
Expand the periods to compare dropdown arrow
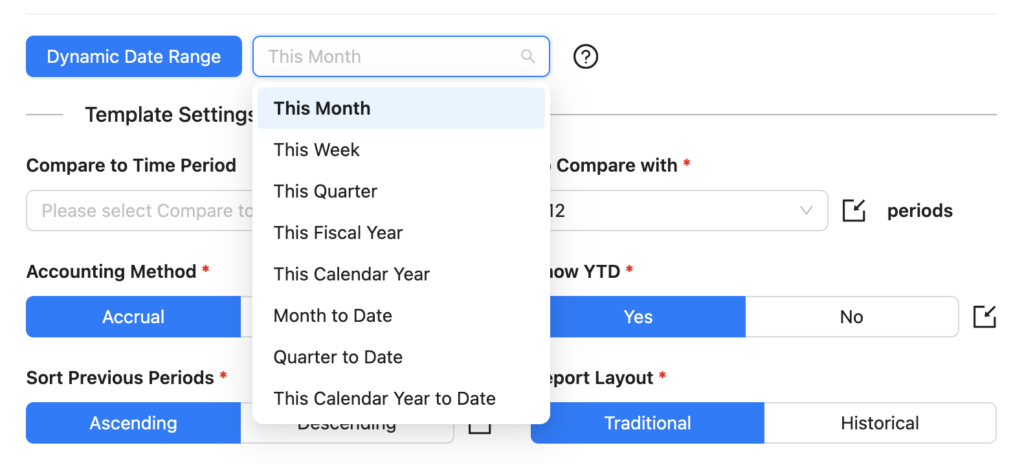806,211
